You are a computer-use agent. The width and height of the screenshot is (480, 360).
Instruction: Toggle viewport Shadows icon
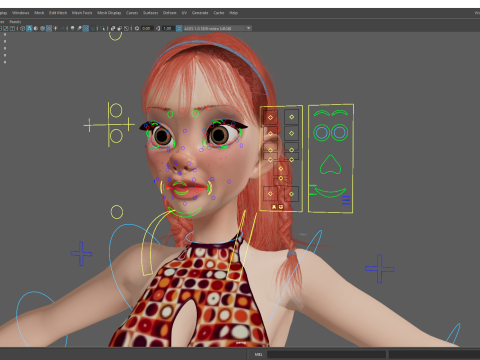[62, 28]
